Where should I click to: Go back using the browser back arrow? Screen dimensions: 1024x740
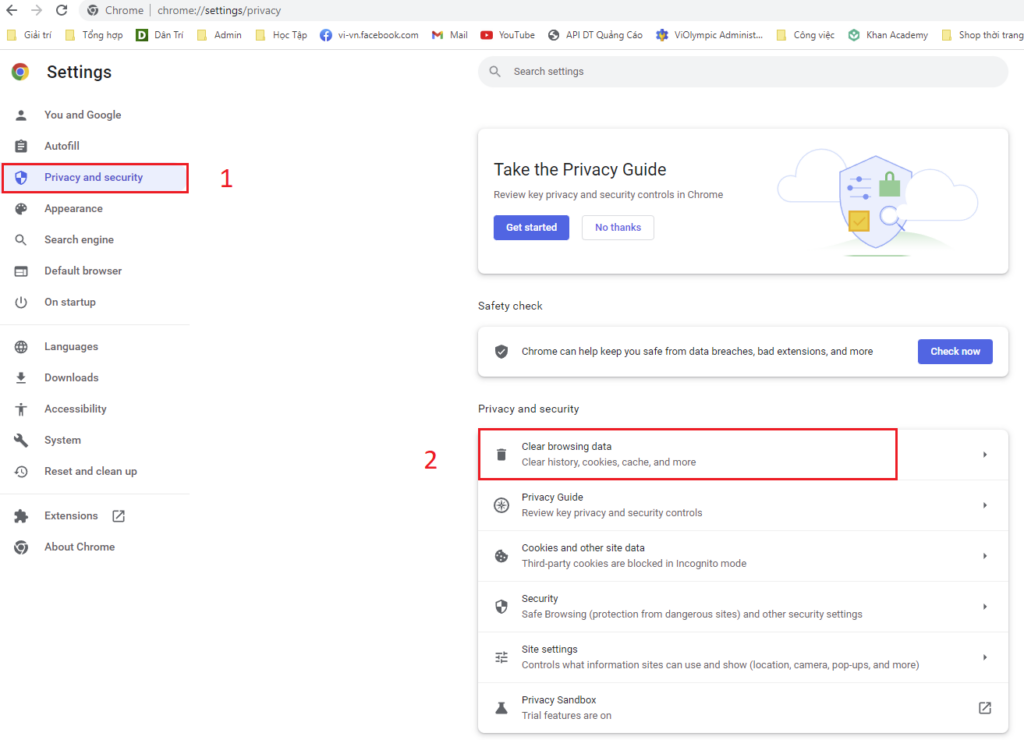11,10
